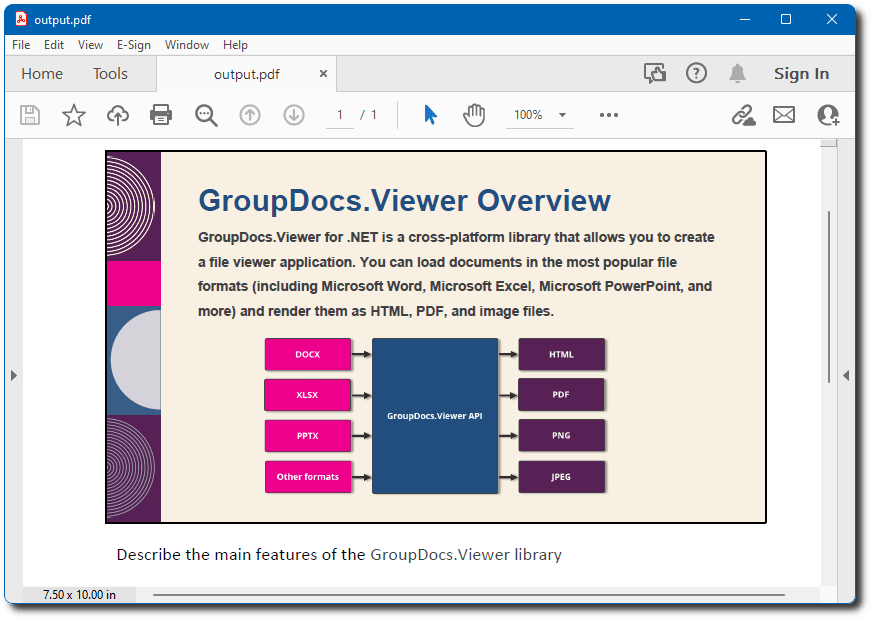Open Help via the question mark icon
Screen dimensions: 872x620
[696, 73]
